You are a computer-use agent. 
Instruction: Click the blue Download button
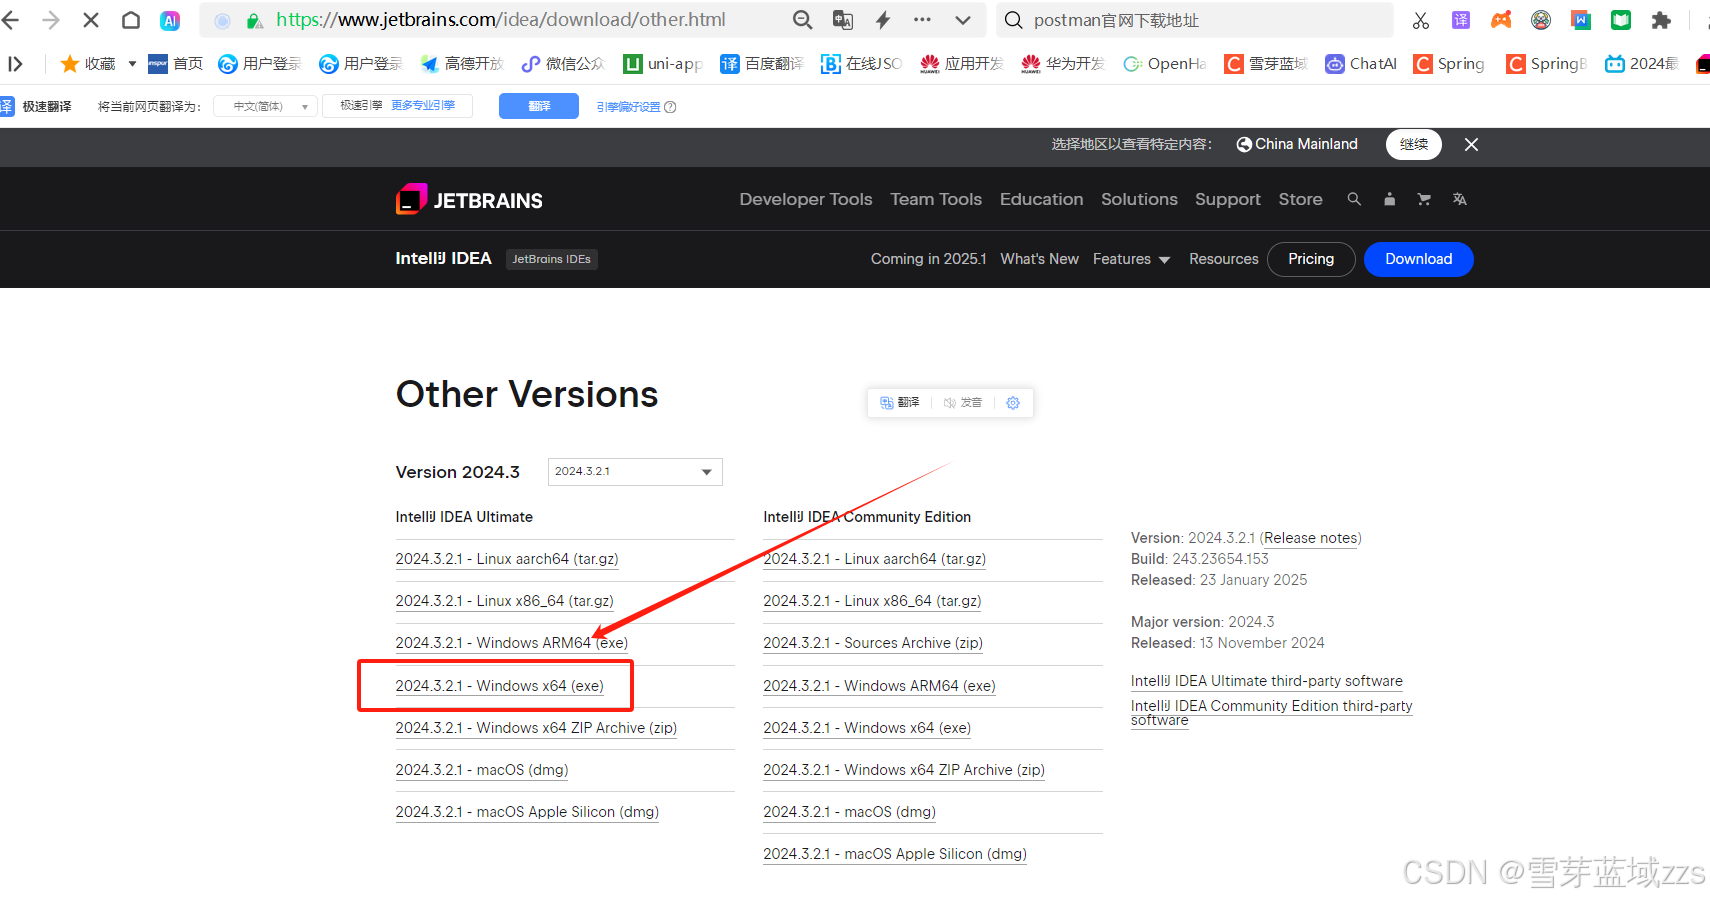(1418, 259)
